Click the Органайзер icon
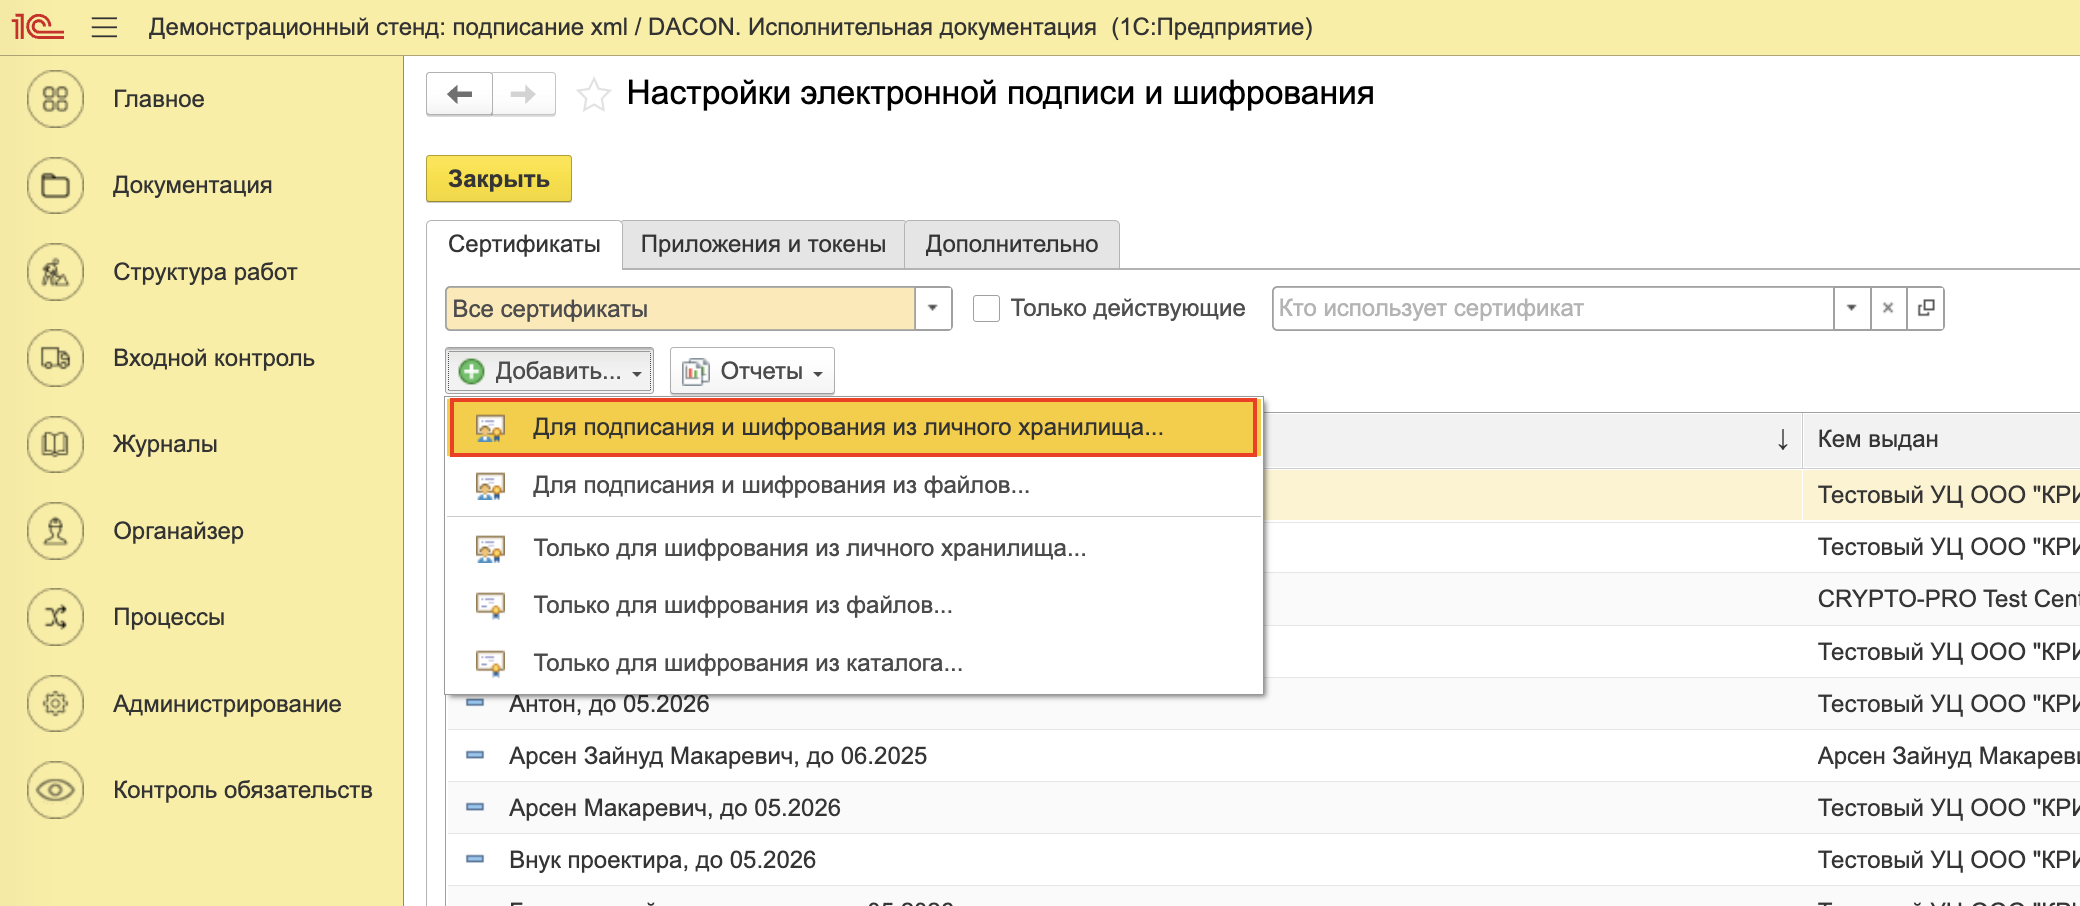 pos(55,531)
